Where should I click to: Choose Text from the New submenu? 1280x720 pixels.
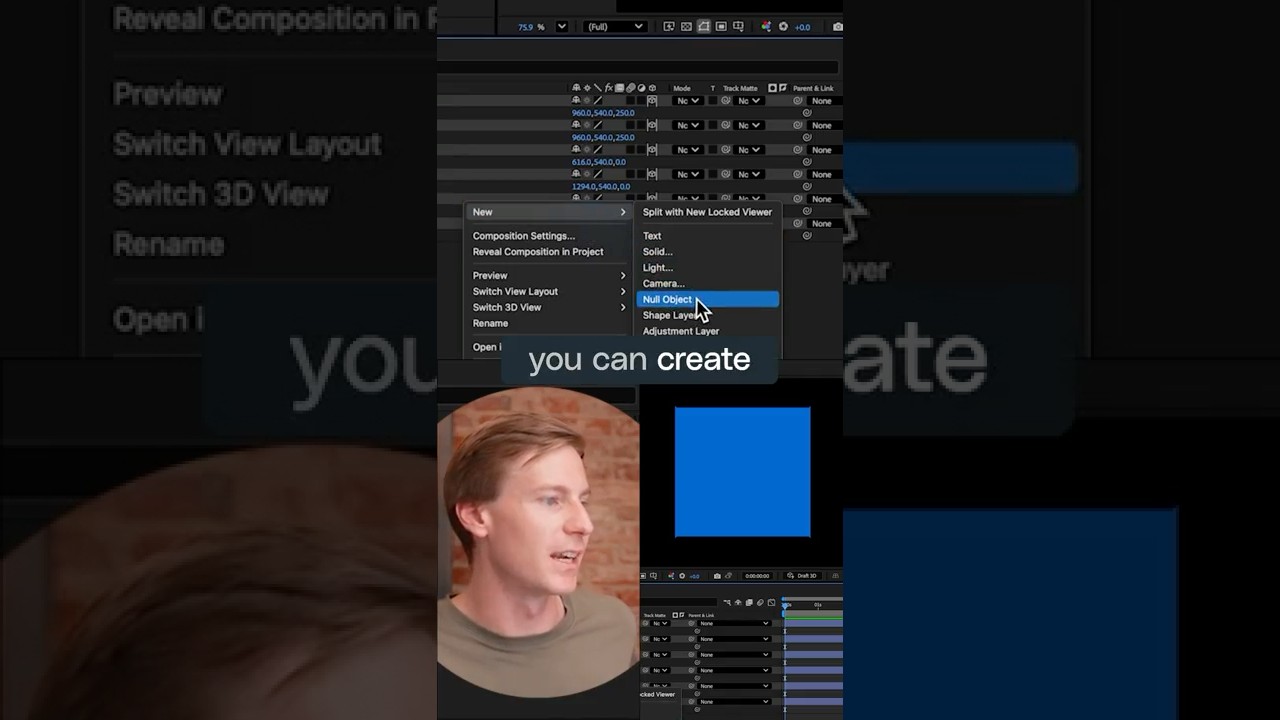[x=707, y=236]
